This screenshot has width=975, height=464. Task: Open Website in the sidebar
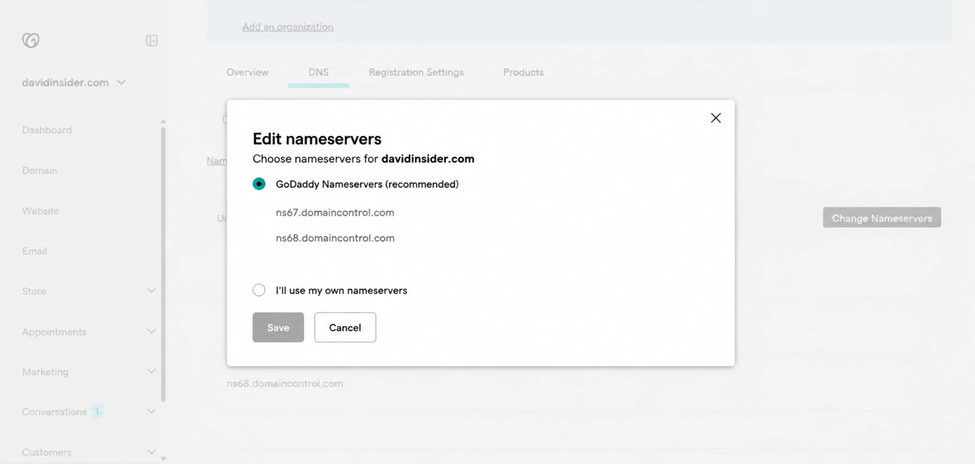point(40,211)
